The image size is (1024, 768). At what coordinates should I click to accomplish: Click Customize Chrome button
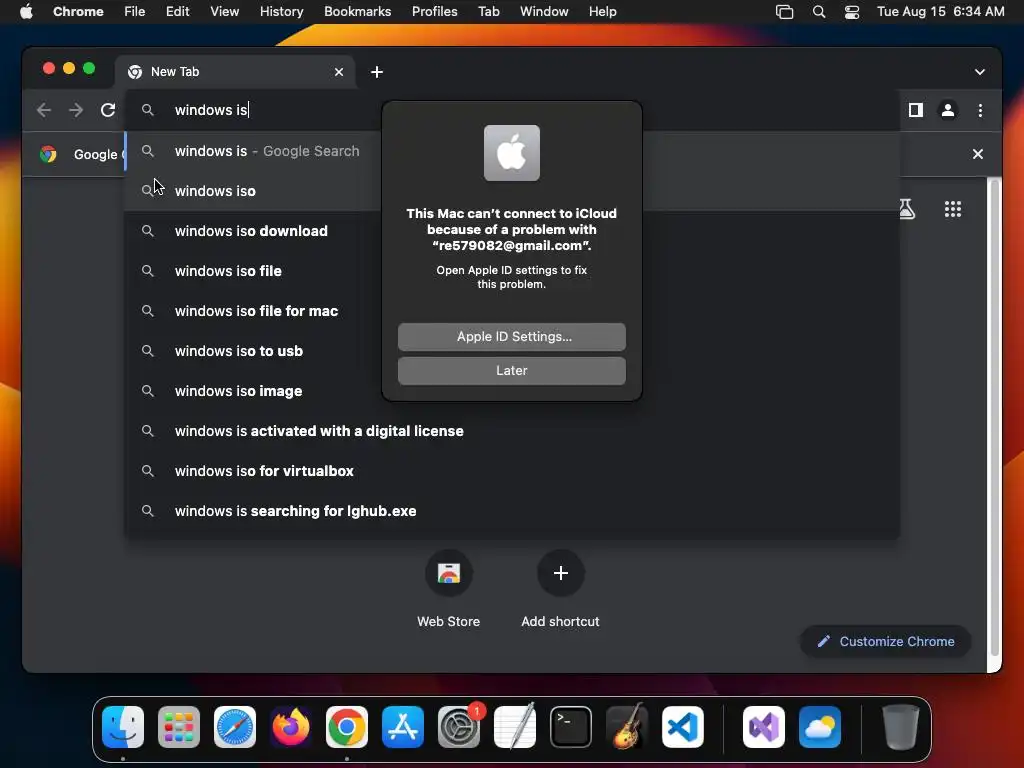[886, 641]
